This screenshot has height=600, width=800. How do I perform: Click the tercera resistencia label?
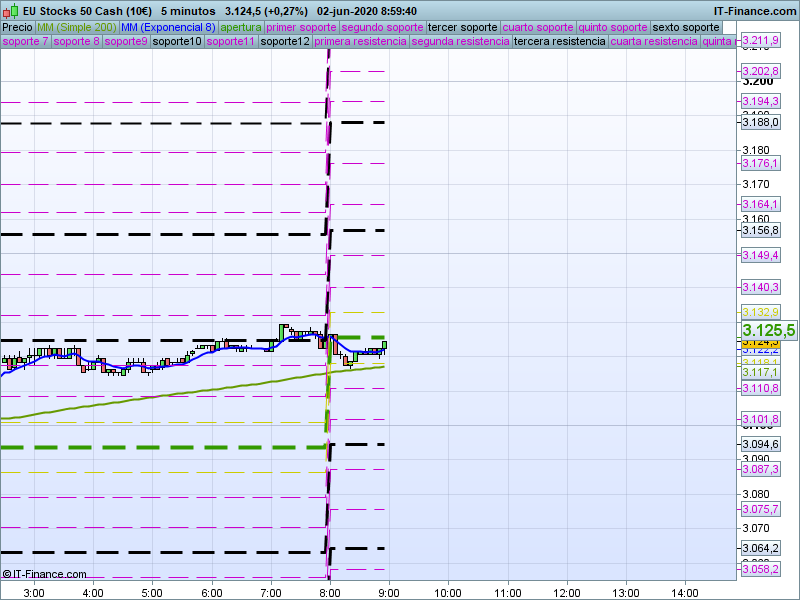coord(559,42)
